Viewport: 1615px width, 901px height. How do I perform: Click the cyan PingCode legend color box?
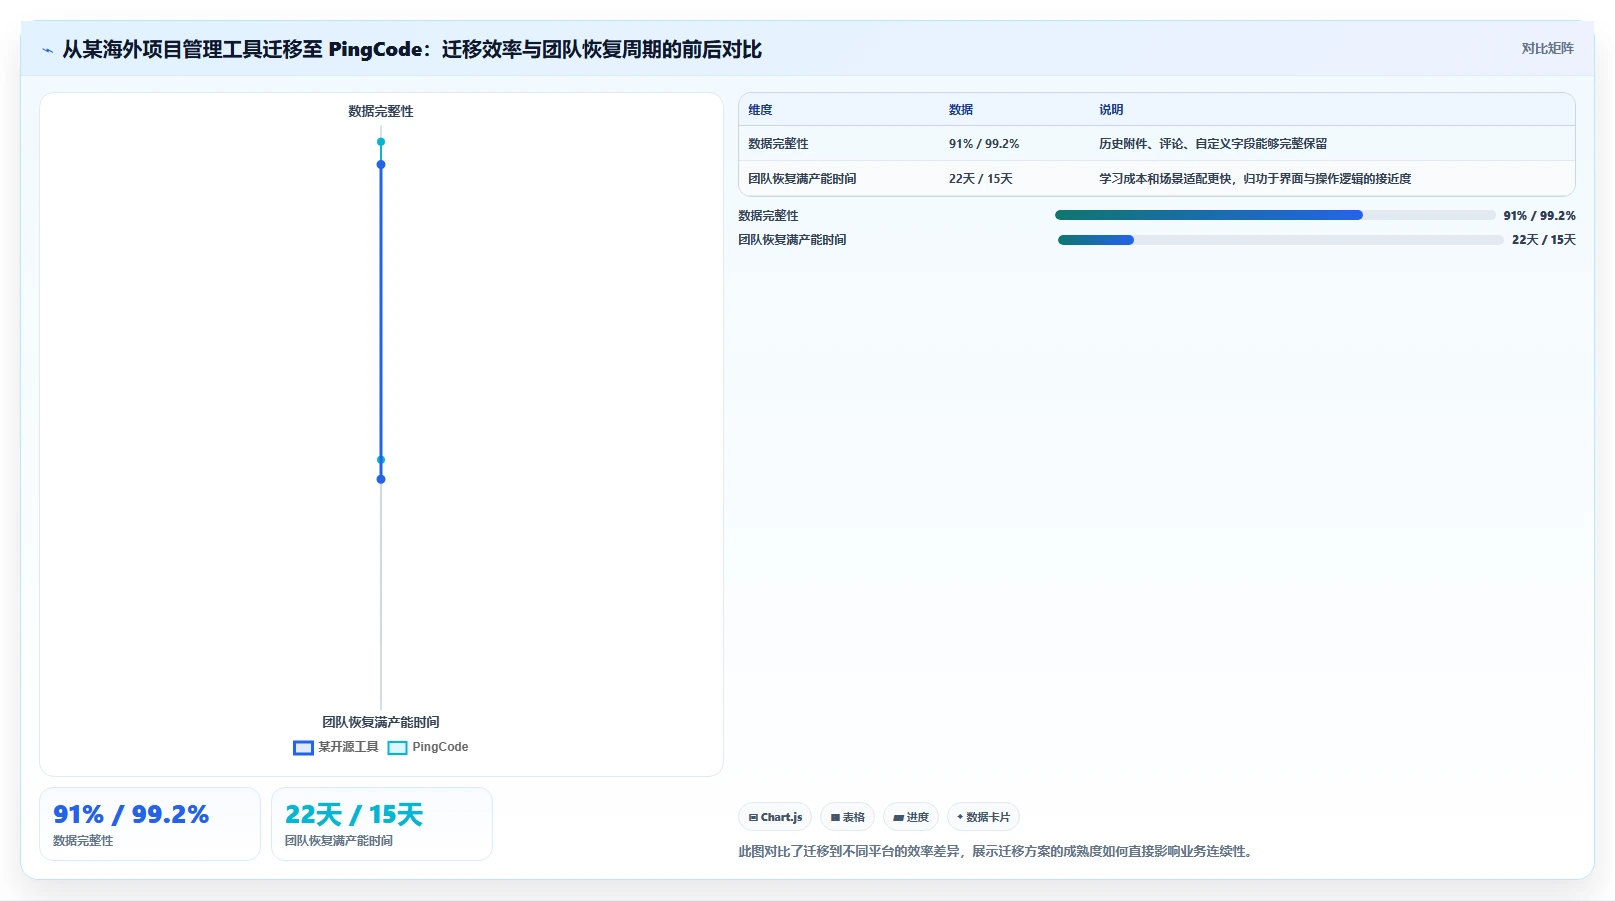tap(397, 748)
